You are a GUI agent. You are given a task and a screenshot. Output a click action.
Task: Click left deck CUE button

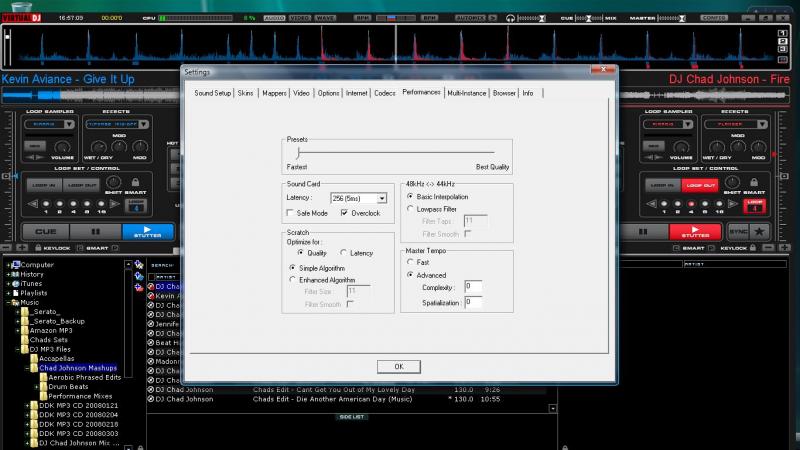[x=45, y=232]
